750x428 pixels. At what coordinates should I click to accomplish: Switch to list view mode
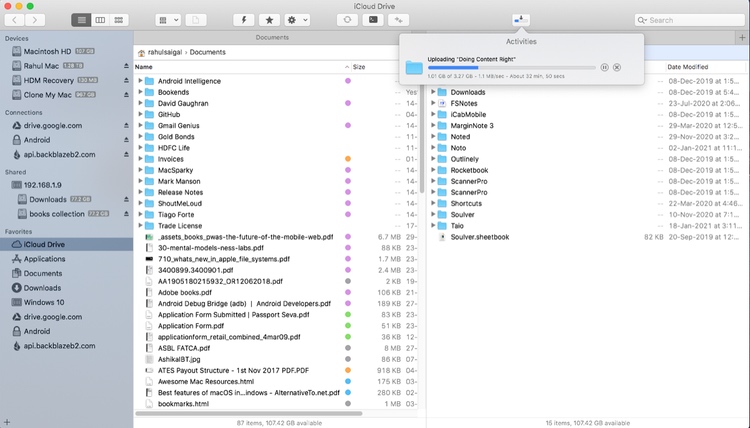point(81,19)
